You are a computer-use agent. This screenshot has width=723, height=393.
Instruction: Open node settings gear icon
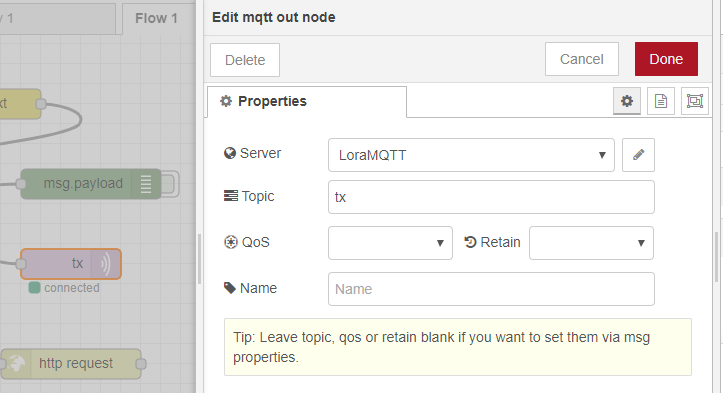627,101
